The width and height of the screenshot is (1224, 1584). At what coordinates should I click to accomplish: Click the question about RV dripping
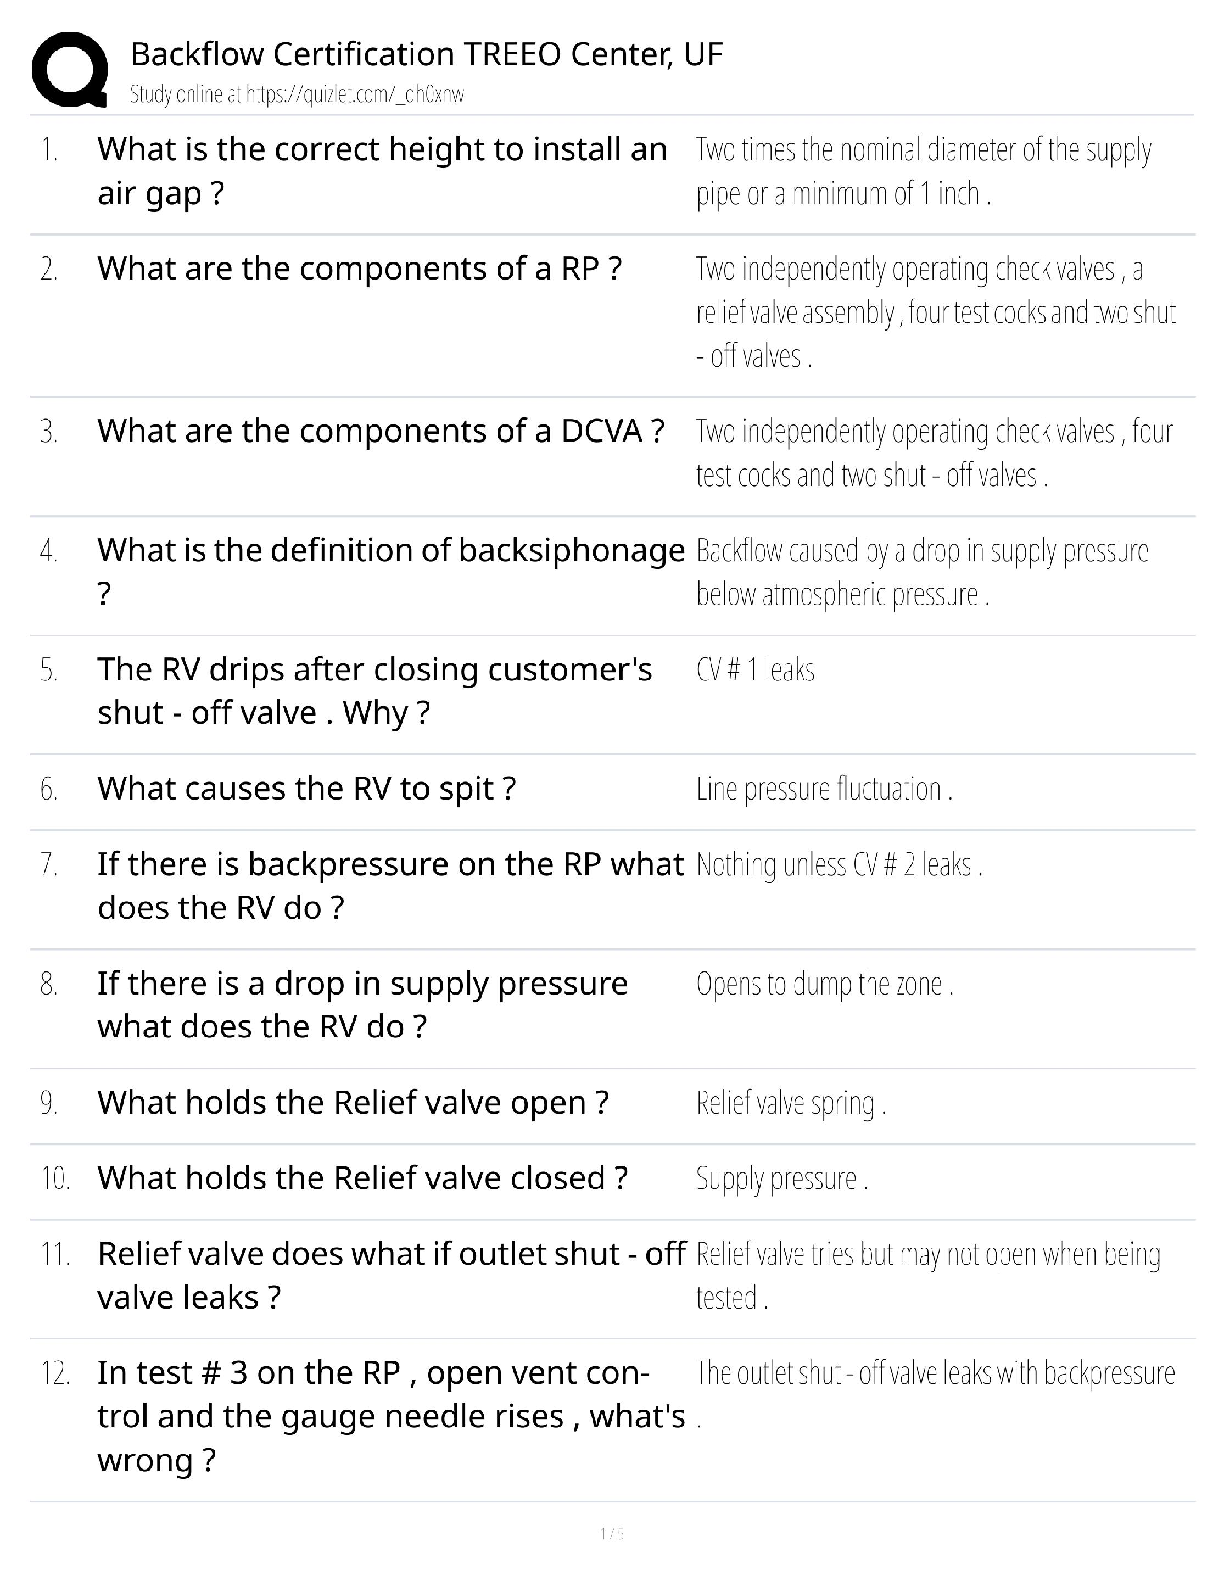tap(374, 690)
